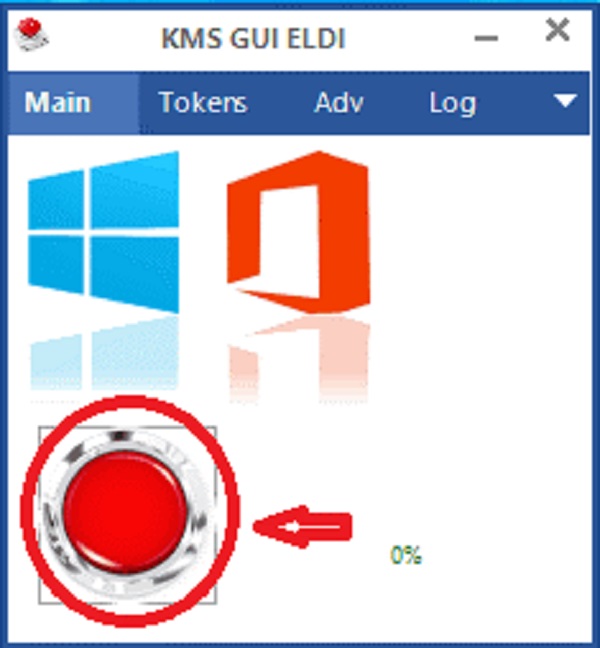Click the 0% progress indicator

point(406,555)
